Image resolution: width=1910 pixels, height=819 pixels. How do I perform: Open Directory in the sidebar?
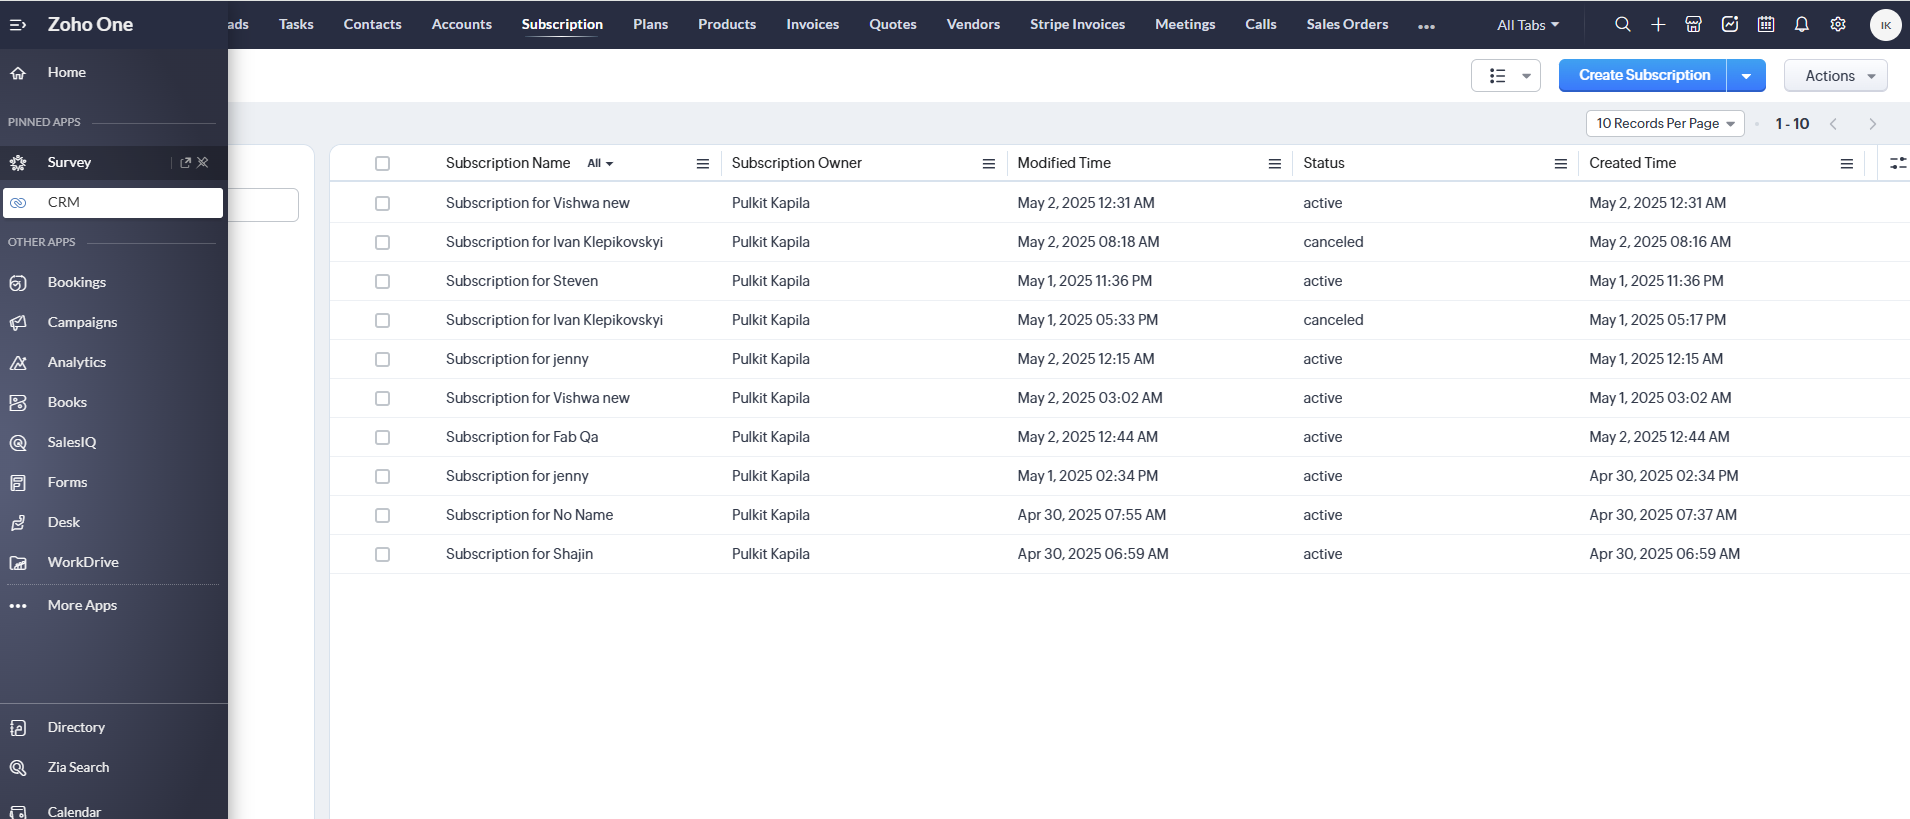coord(76,727)
